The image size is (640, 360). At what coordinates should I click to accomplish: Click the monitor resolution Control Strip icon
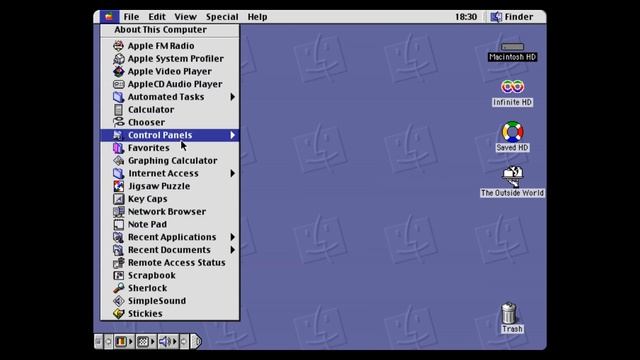click(x=142, y=342)
